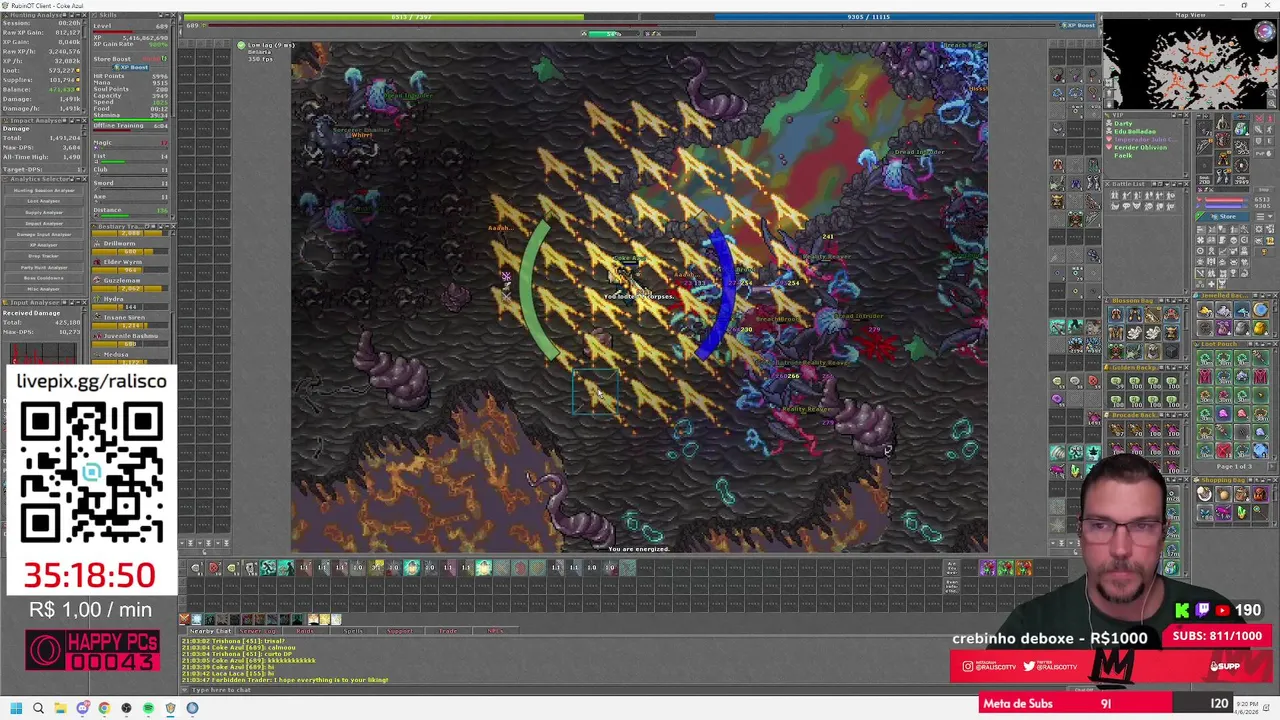Collapse the Bestiary Tracker panel
The height and width of the screenshot is (720, 1280).
pyautogui.click(x=166, y=226)
